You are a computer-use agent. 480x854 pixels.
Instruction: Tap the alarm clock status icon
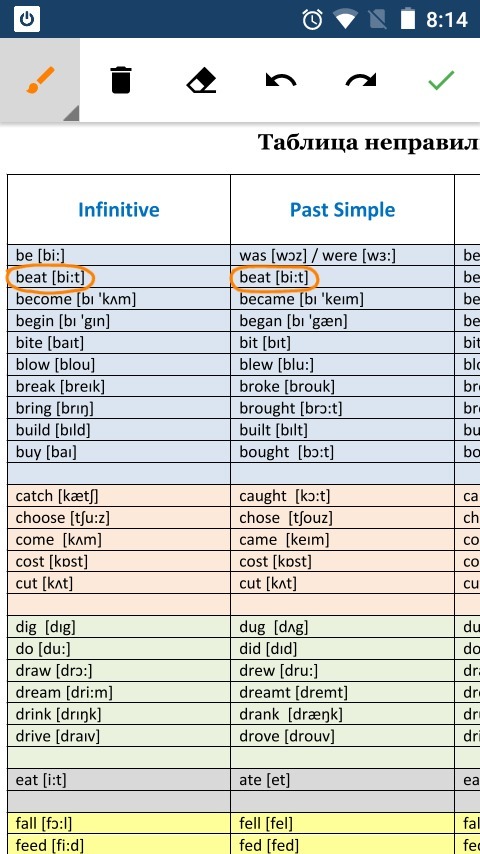(x=313, y=20)
